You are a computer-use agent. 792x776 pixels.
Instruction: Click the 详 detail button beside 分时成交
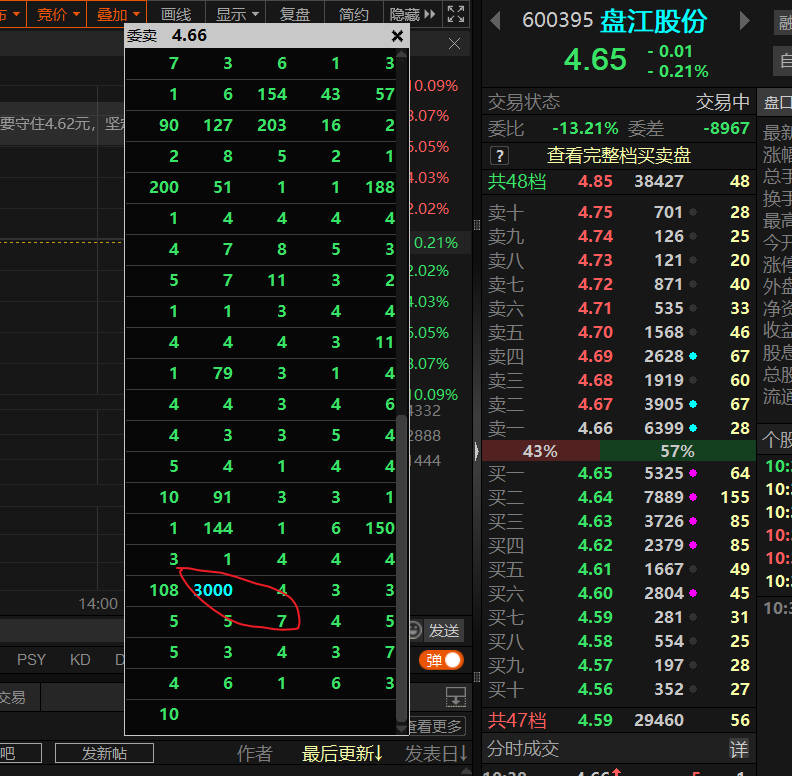[738, 749]
